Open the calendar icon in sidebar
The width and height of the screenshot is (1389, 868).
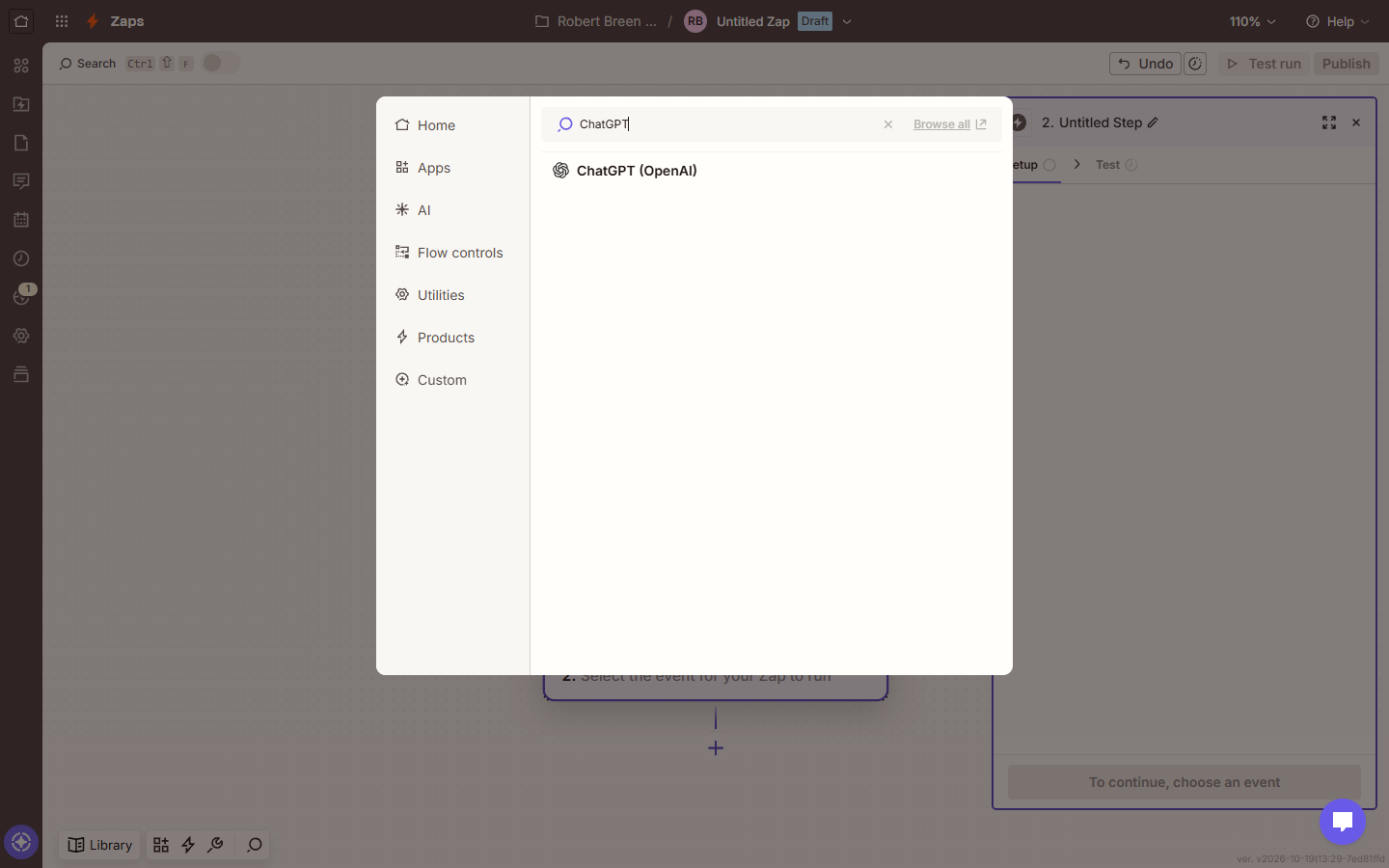pos(21,219)
